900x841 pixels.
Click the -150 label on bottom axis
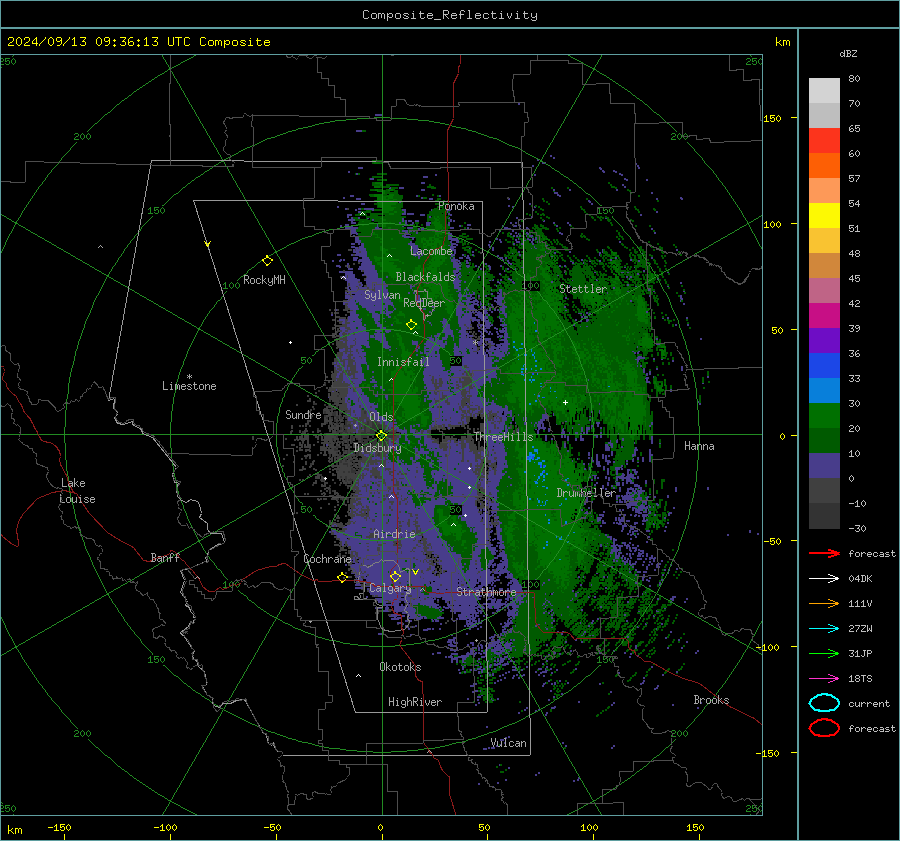click(x=59, y=828)
